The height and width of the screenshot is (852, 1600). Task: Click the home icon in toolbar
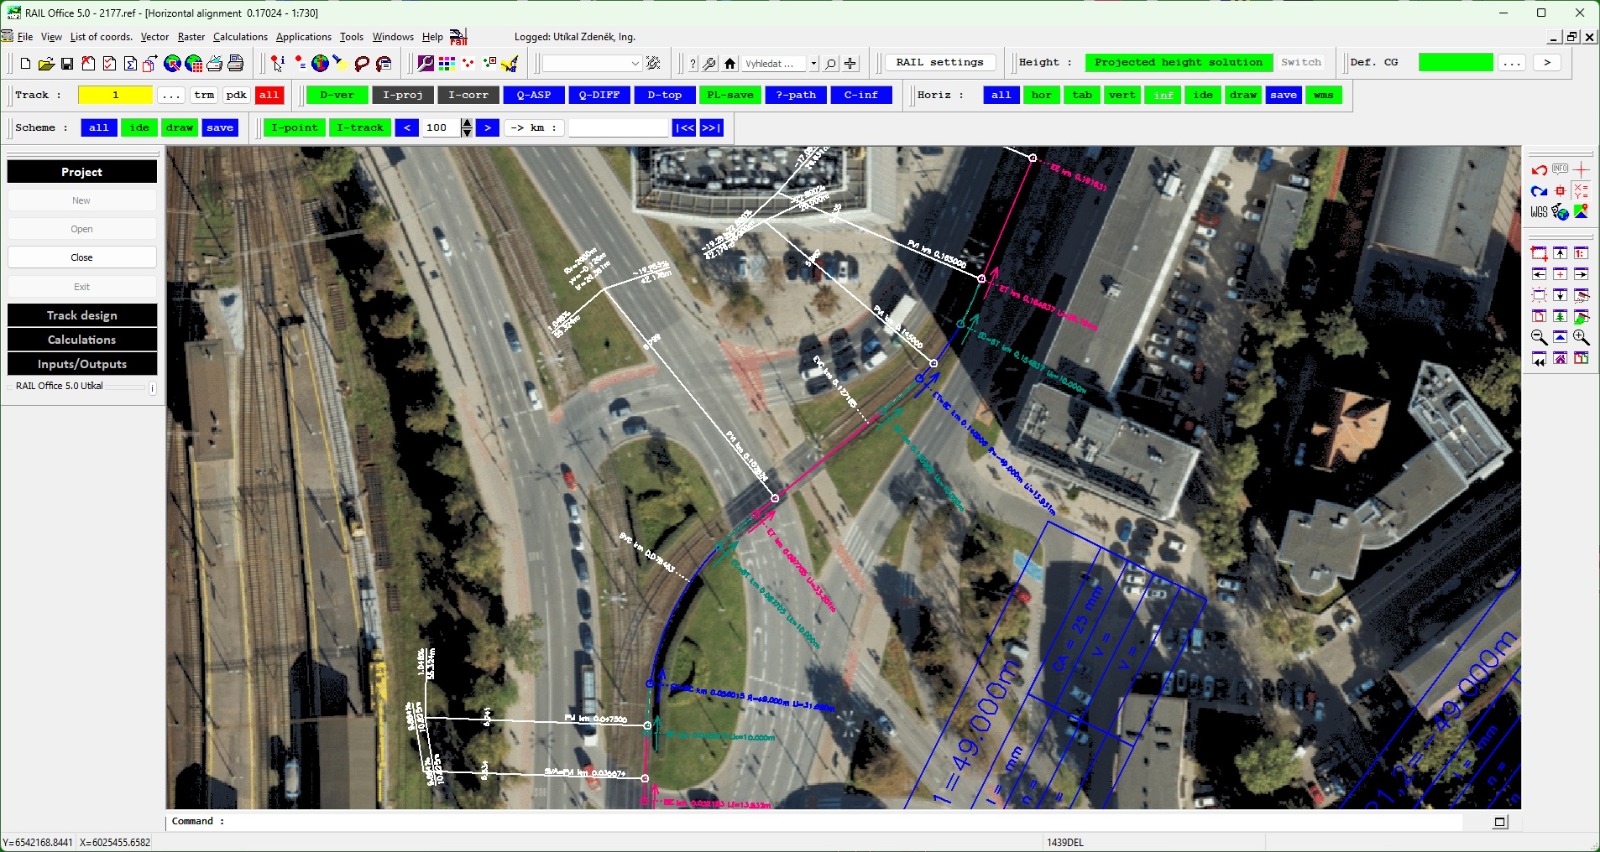[x=730, y=63]
